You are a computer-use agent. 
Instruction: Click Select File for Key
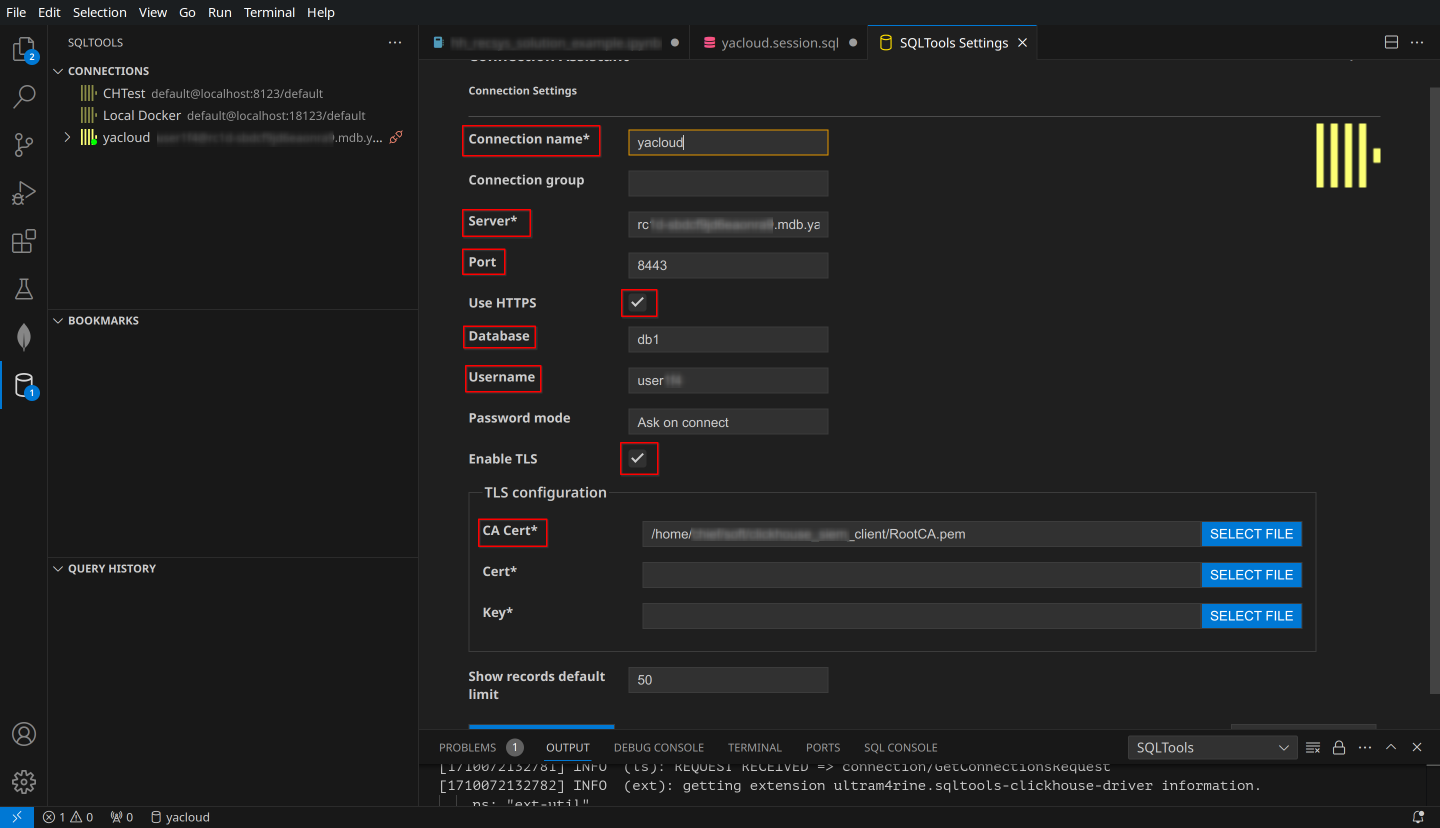[x=1251, y=616]
